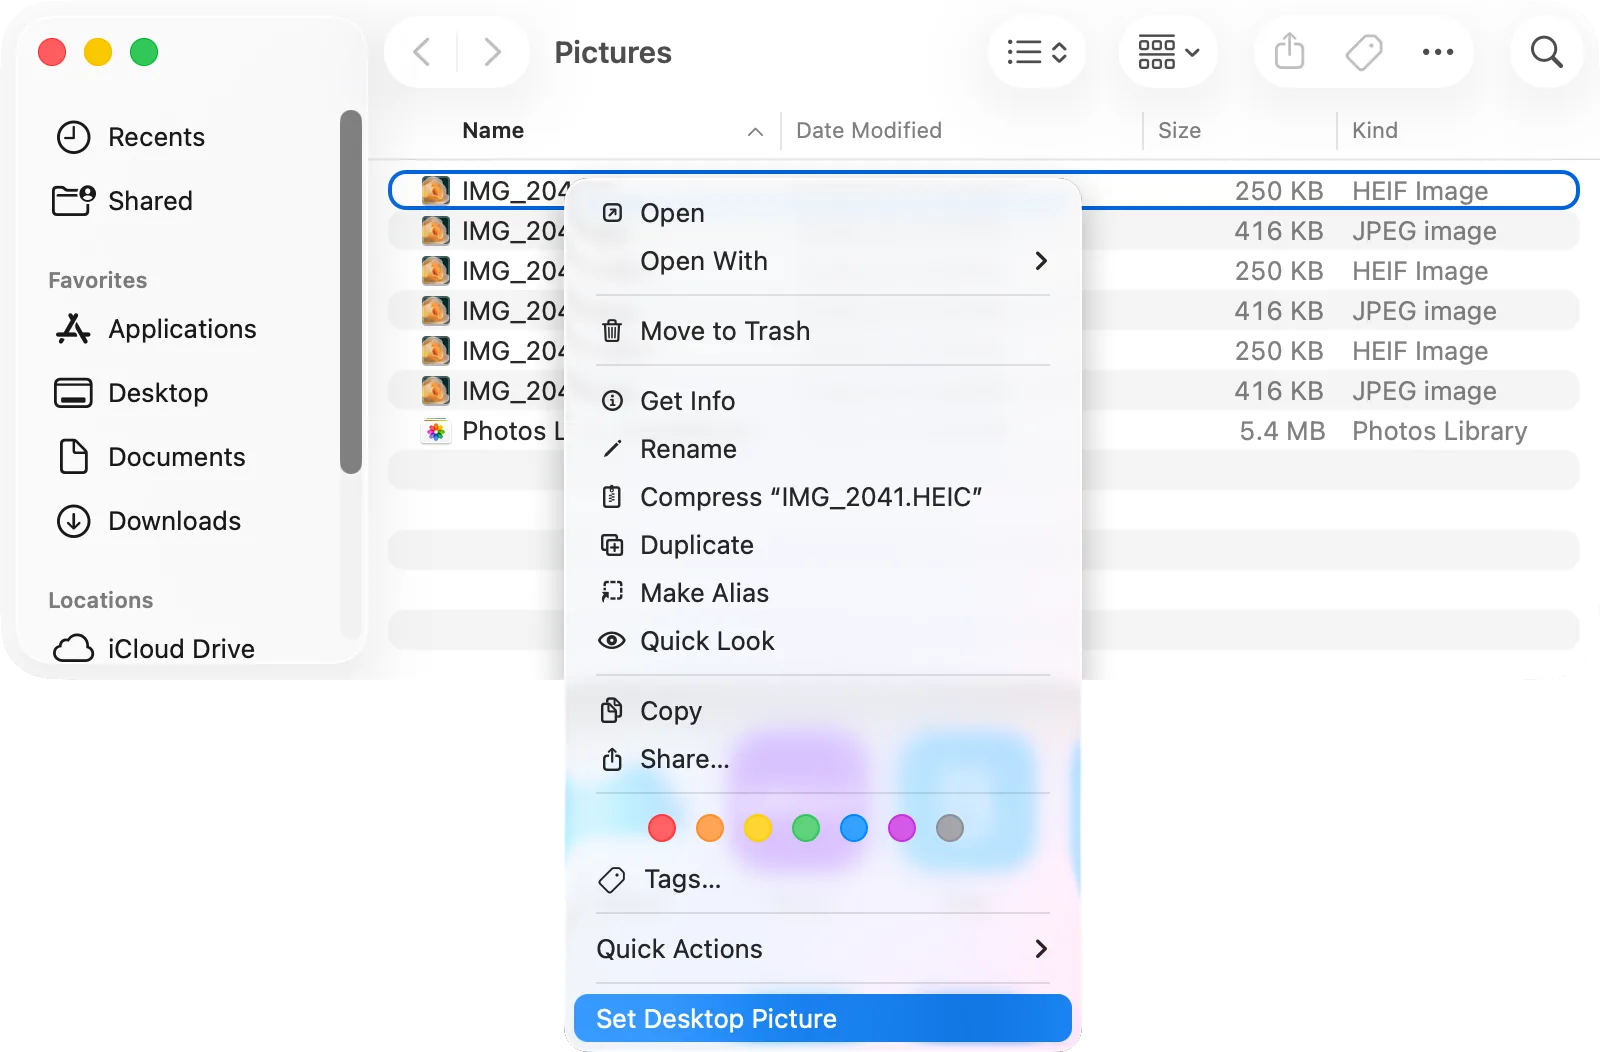Click the Move to Trash icon
The width and height of the screenshot is (1600, 1052).
tap(612, 331)
